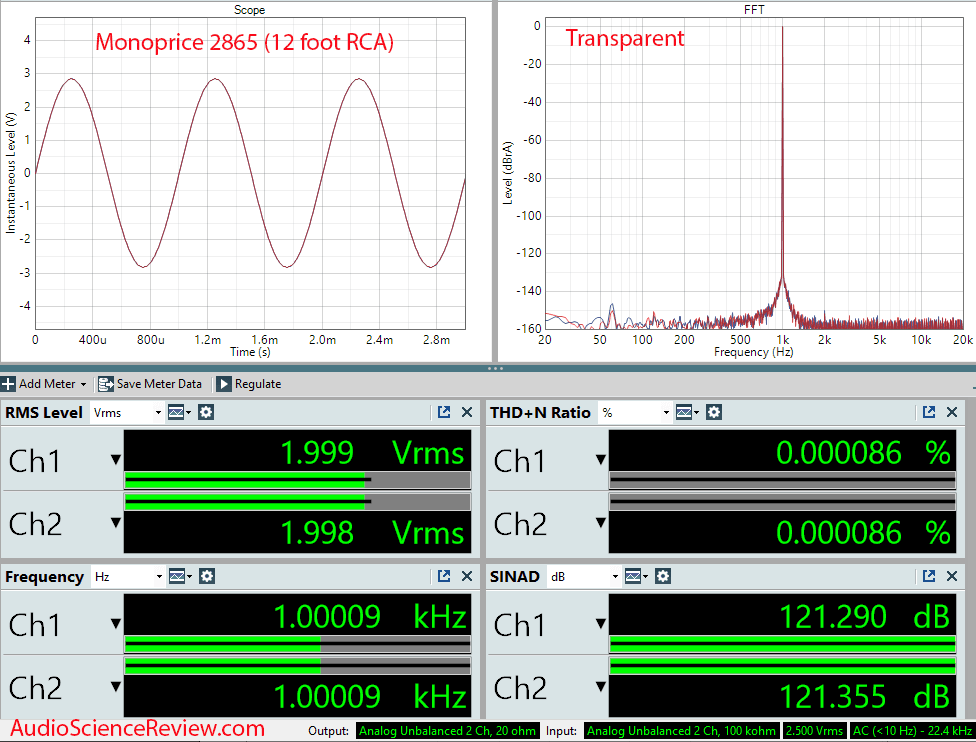Image resolution: width=976 pixels, height=742 pixels.
Task: Click the 'FFT' graph title
Action: (x=754, y=9)
